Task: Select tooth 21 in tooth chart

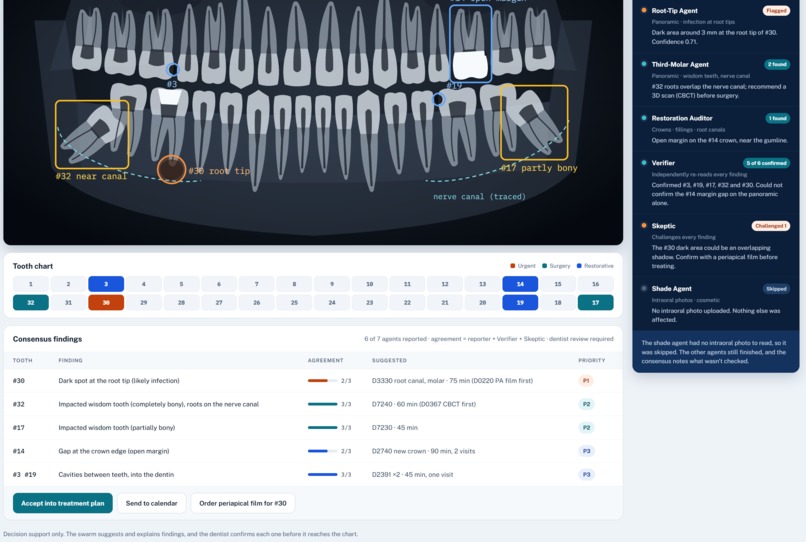Action: 445,302
